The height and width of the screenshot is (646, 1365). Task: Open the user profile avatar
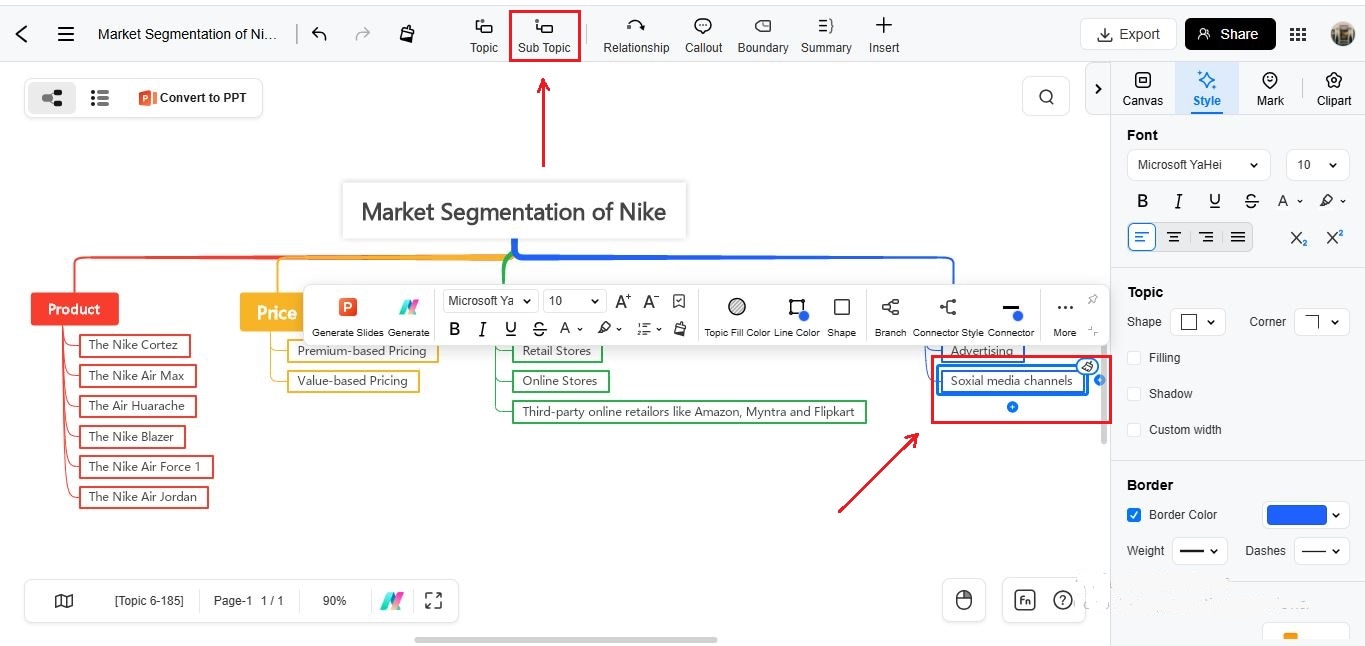pos(1342,34)
